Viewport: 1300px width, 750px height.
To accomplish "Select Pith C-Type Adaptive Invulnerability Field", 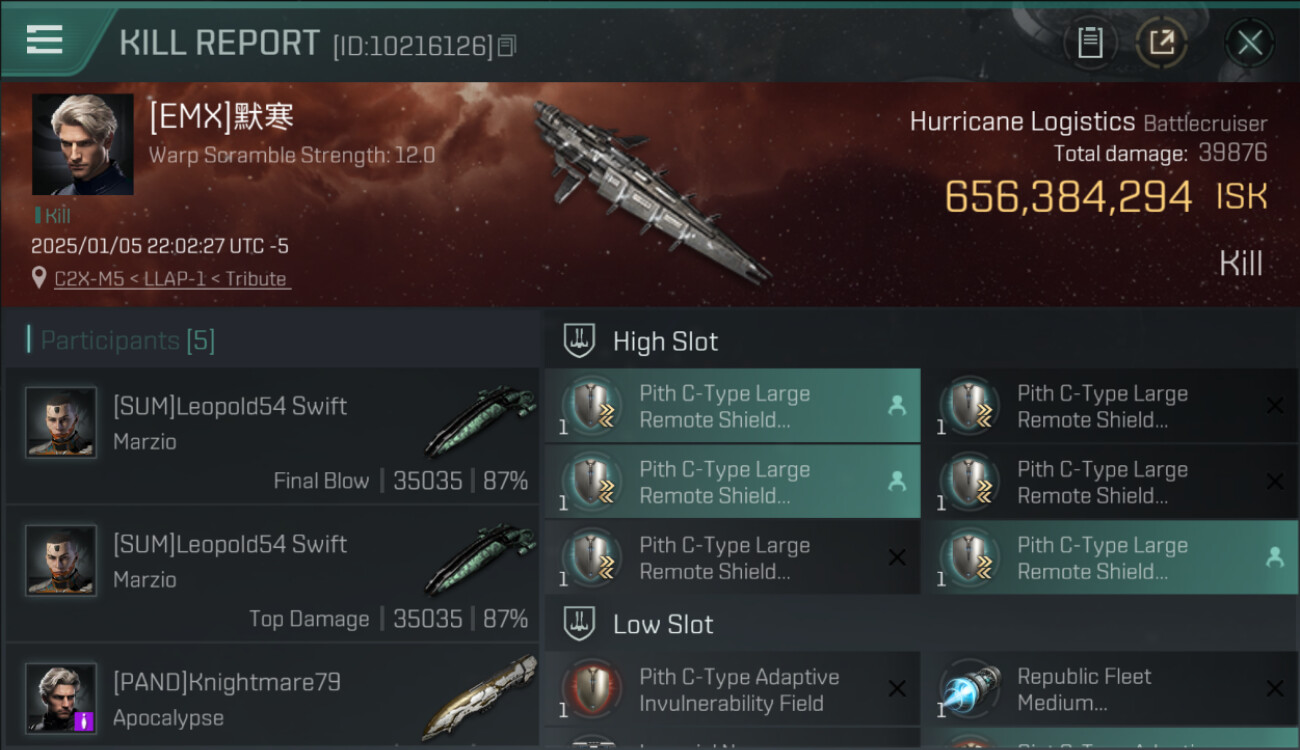I will point(733,689).
